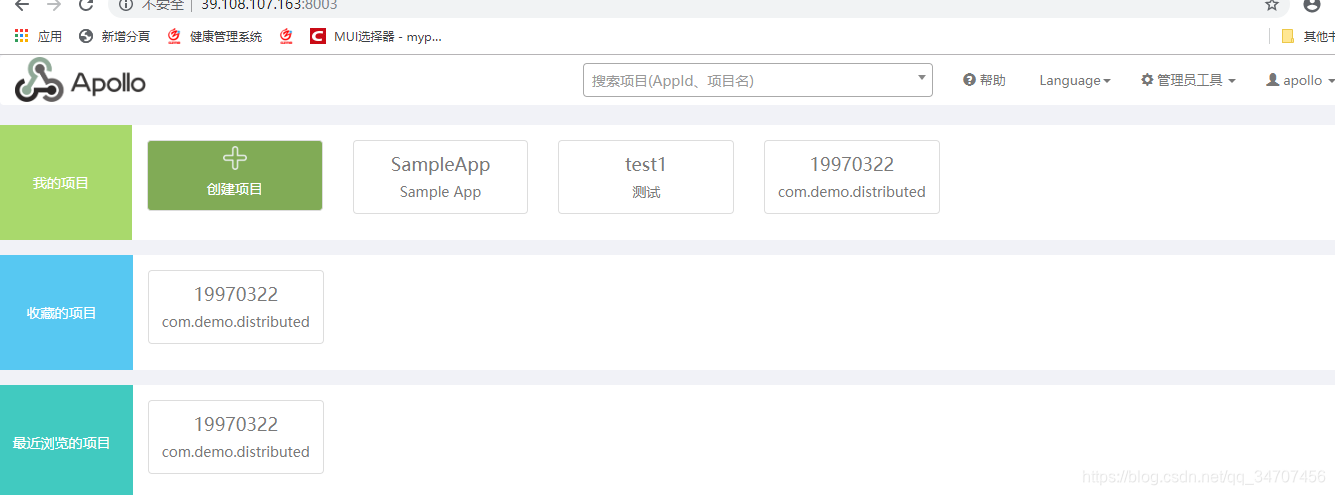Click the Apollo logo icon
1335x495 pixels.
pos(39,80)
